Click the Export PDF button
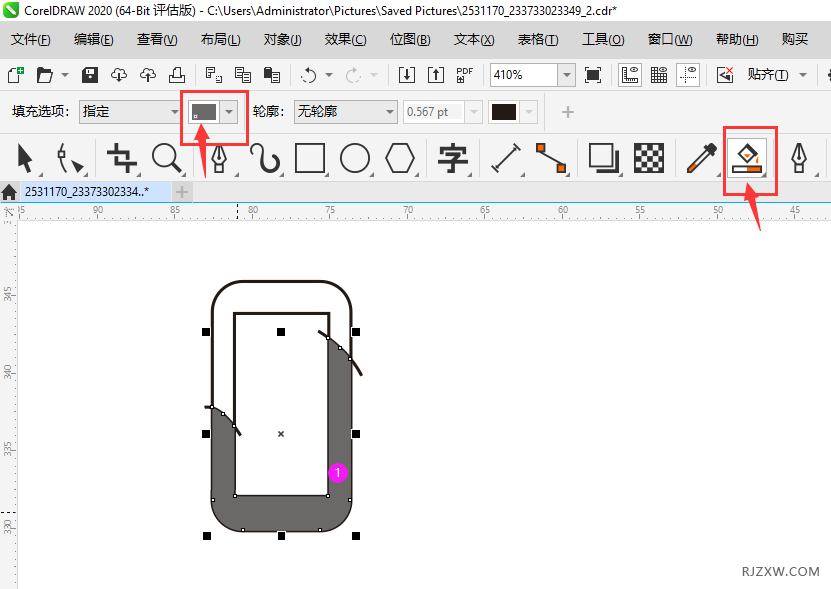 pyautogui.click(x=464, y=74)
